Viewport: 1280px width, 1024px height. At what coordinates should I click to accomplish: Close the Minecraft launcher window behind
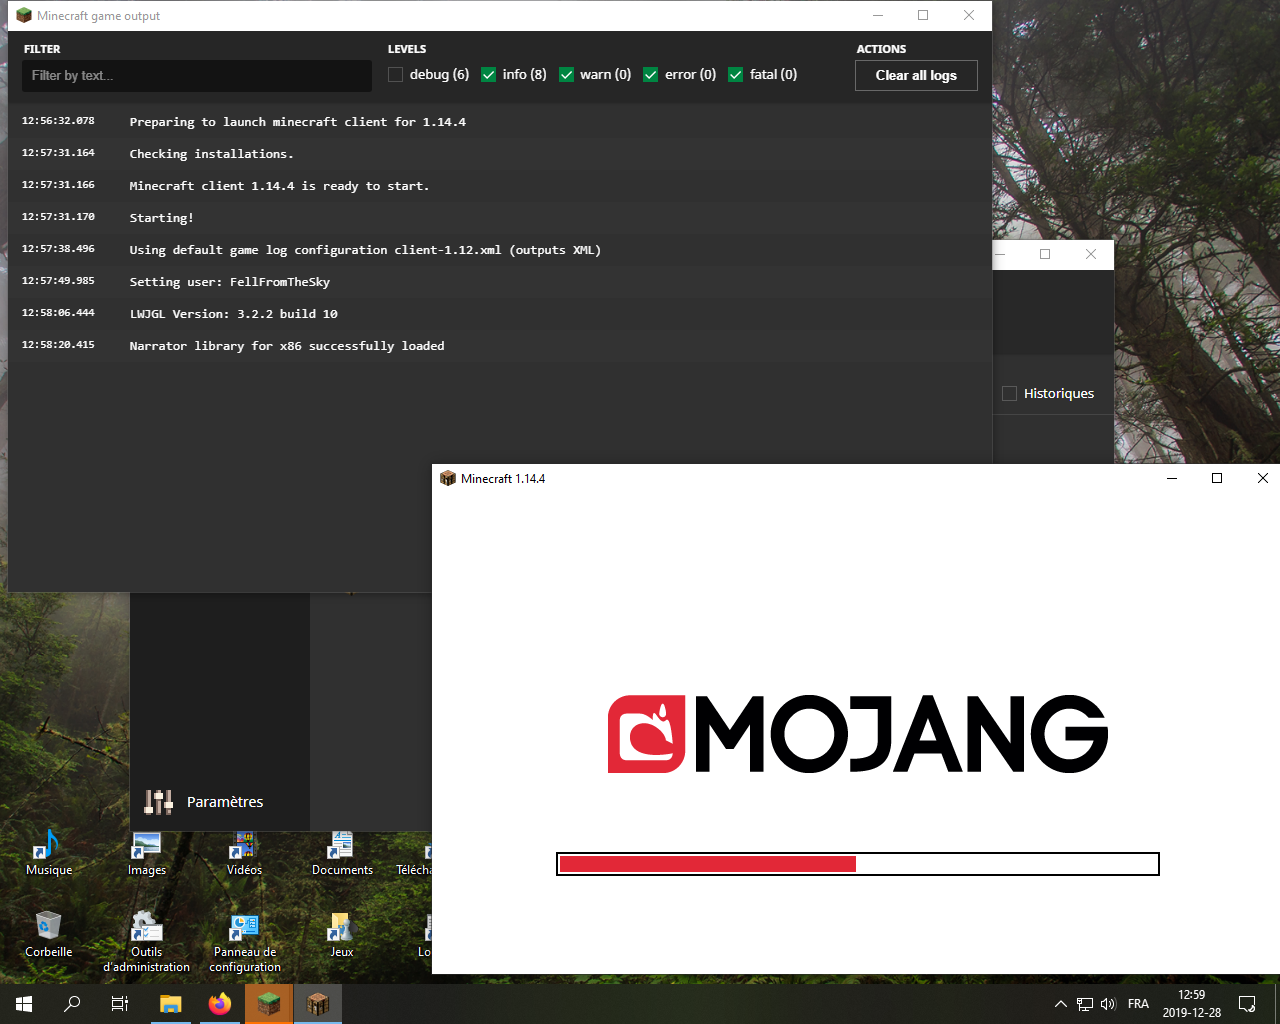click(x=1091, y=254)
